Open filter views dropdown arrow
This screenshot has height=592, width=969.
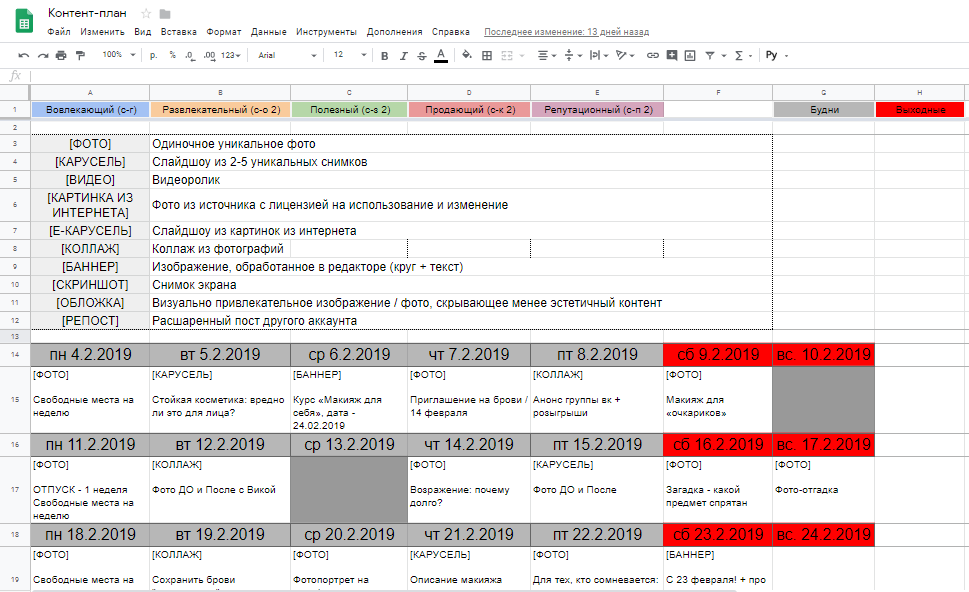point(724,56)
